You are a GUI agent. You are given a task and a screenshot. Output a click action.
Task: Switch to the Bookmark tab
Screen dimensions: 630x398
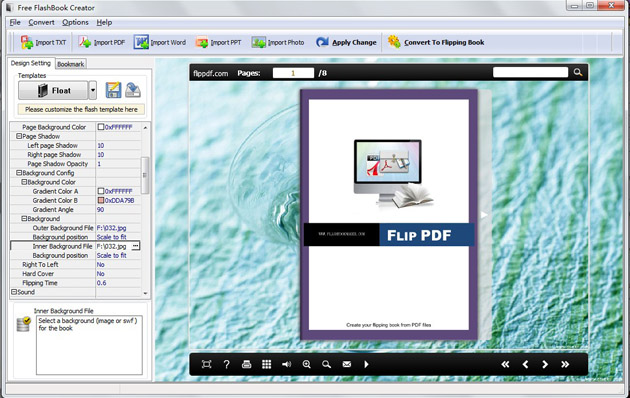click(70, 64)
